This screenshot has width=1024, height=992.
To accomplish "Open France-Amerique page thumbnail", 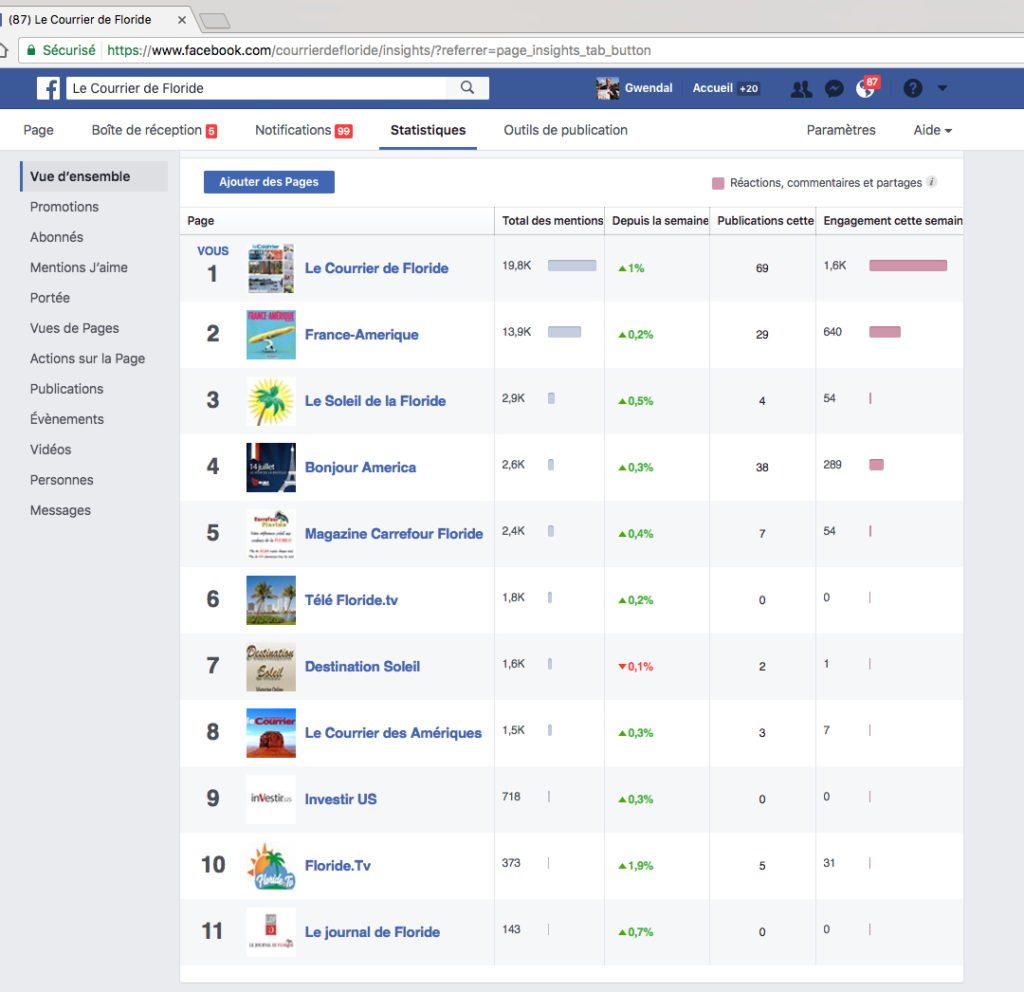I will coord(271,334).
